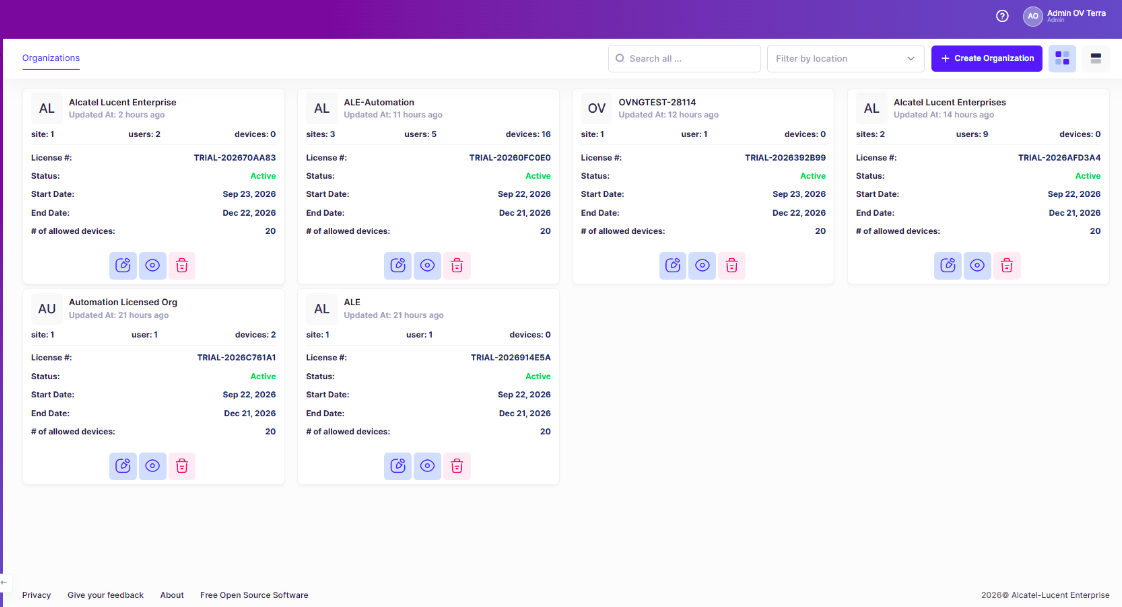Delete the OVNGTEST-28114 organization

click(731, 266)
